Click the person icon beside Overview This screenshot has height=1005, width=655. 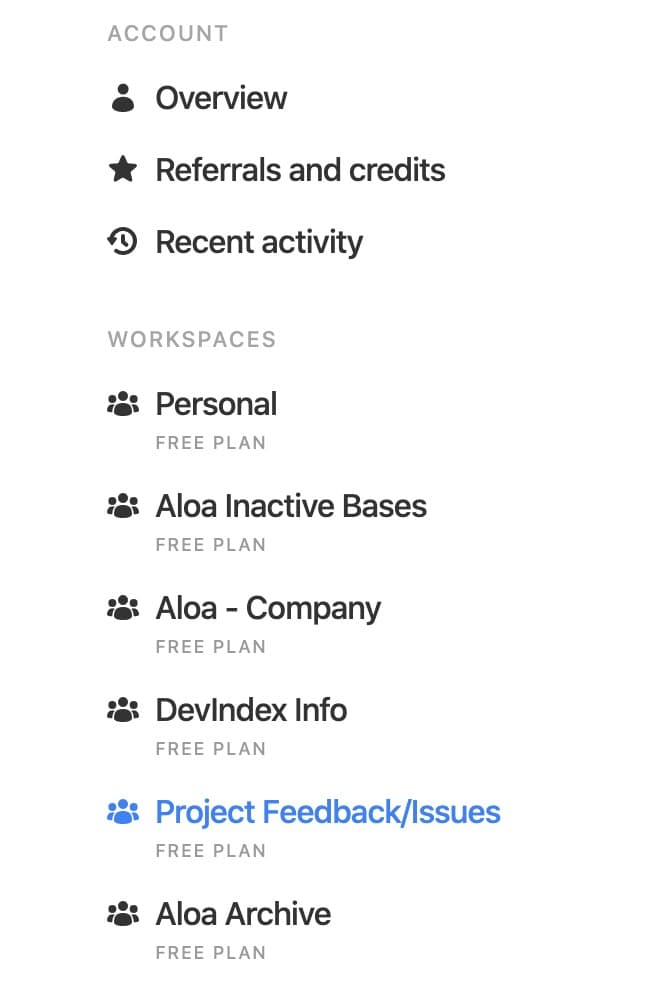[122, 98]
